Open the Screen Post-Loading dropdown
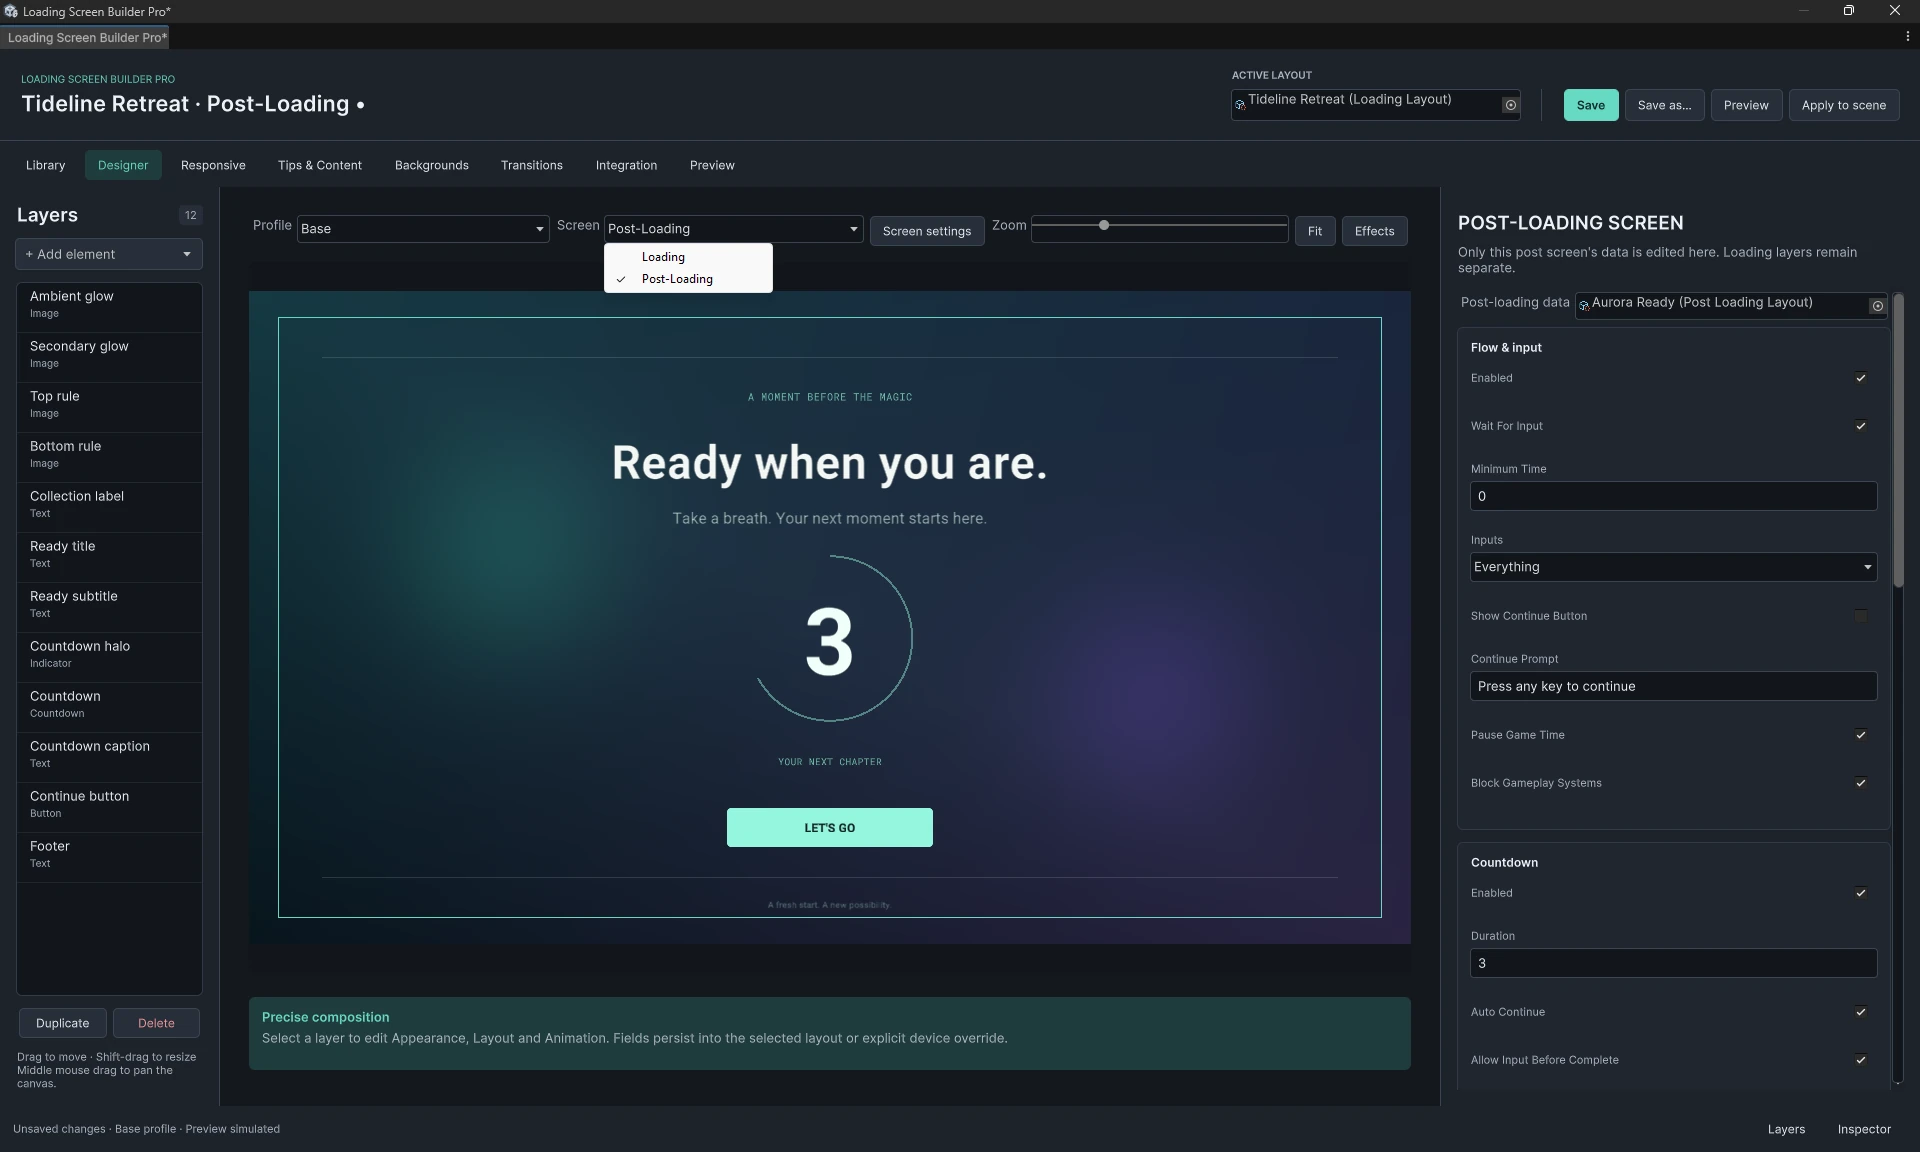Viewport: 1920px width, 1152px height. pyautogui.click(x=733, y=229)
